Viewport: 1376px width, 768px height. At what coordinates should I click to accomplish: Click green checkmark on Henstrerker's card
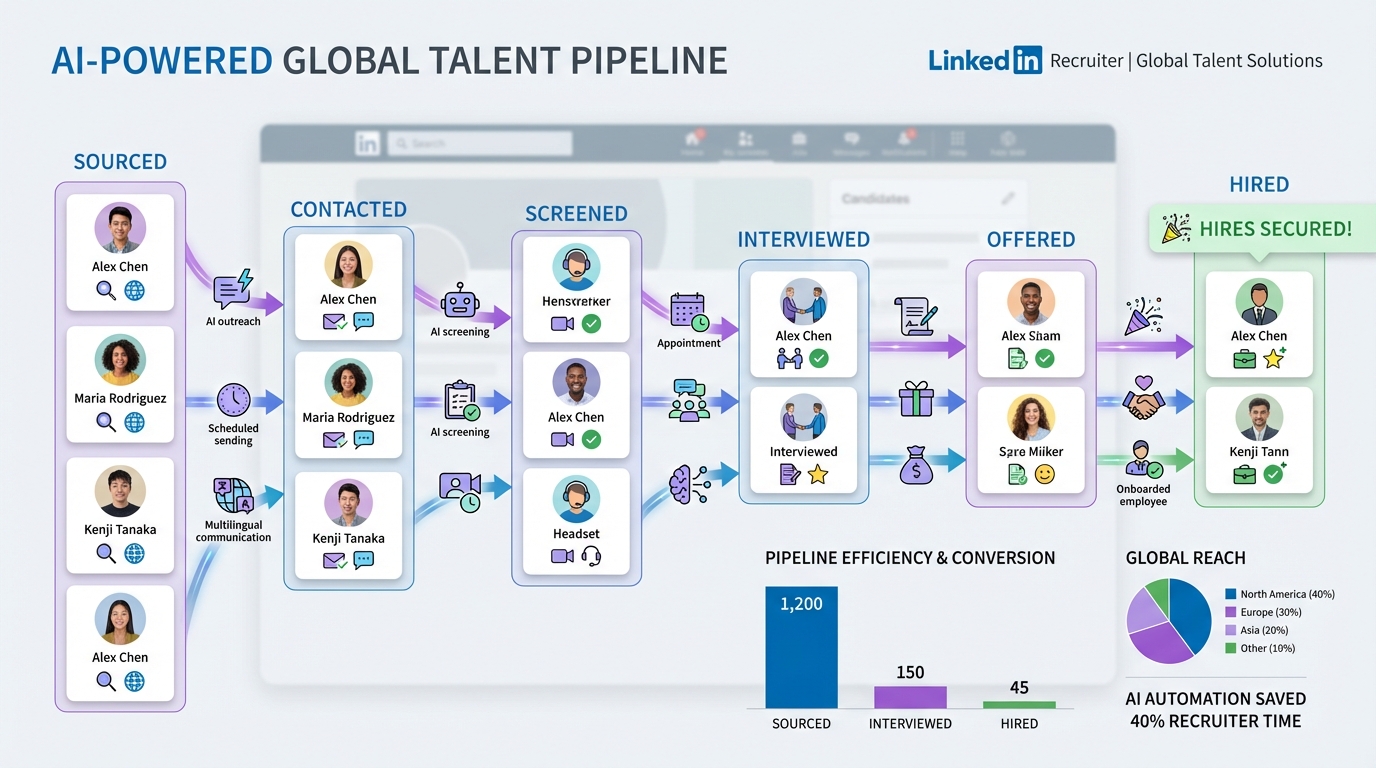coord(591,324)
